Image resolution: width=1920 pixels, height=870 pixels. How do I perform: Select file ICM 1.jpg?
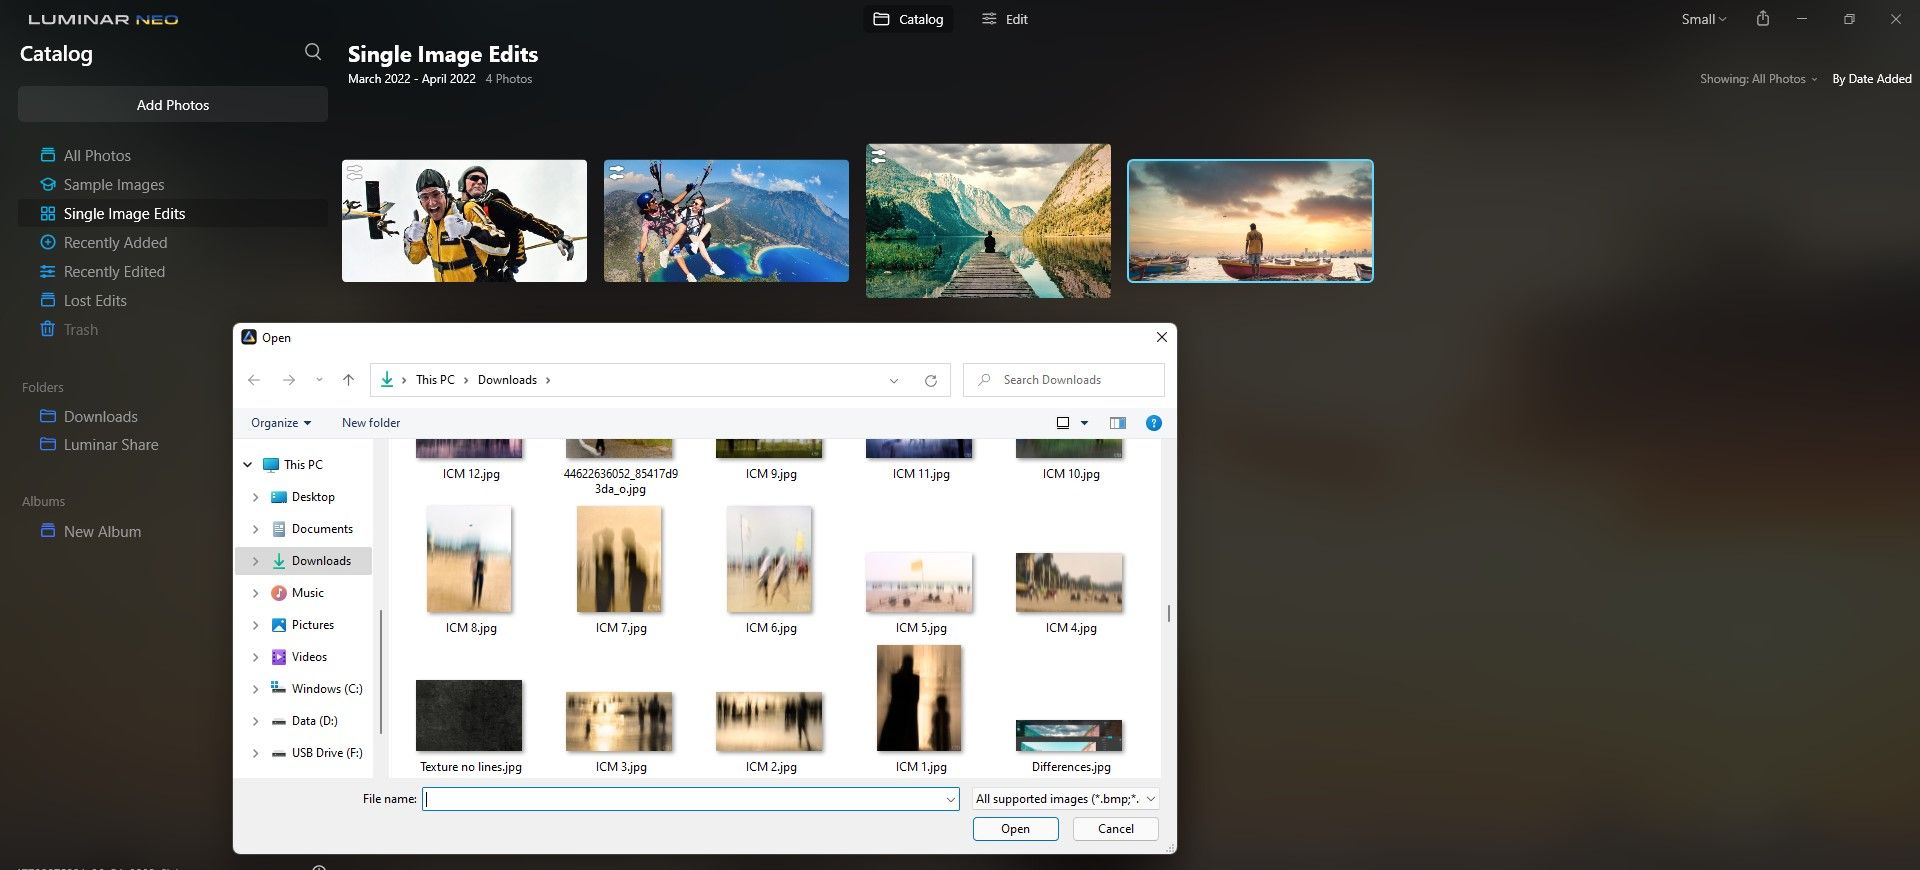coord(920,710)
